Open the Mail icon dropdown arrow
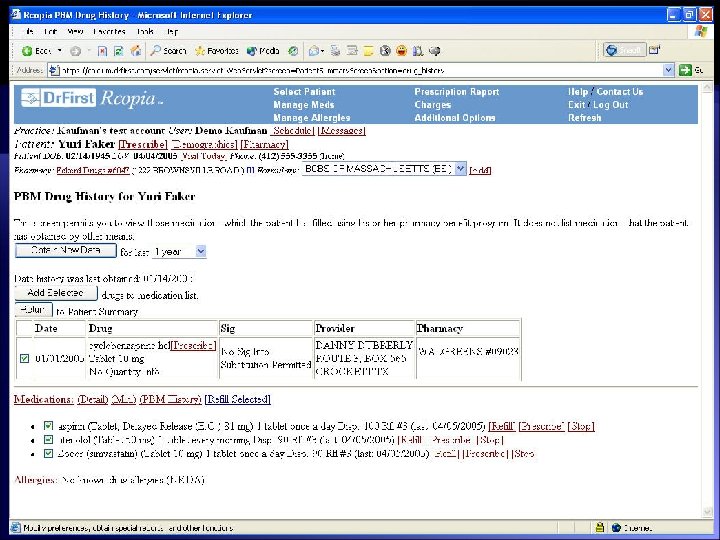 [323, 51]
